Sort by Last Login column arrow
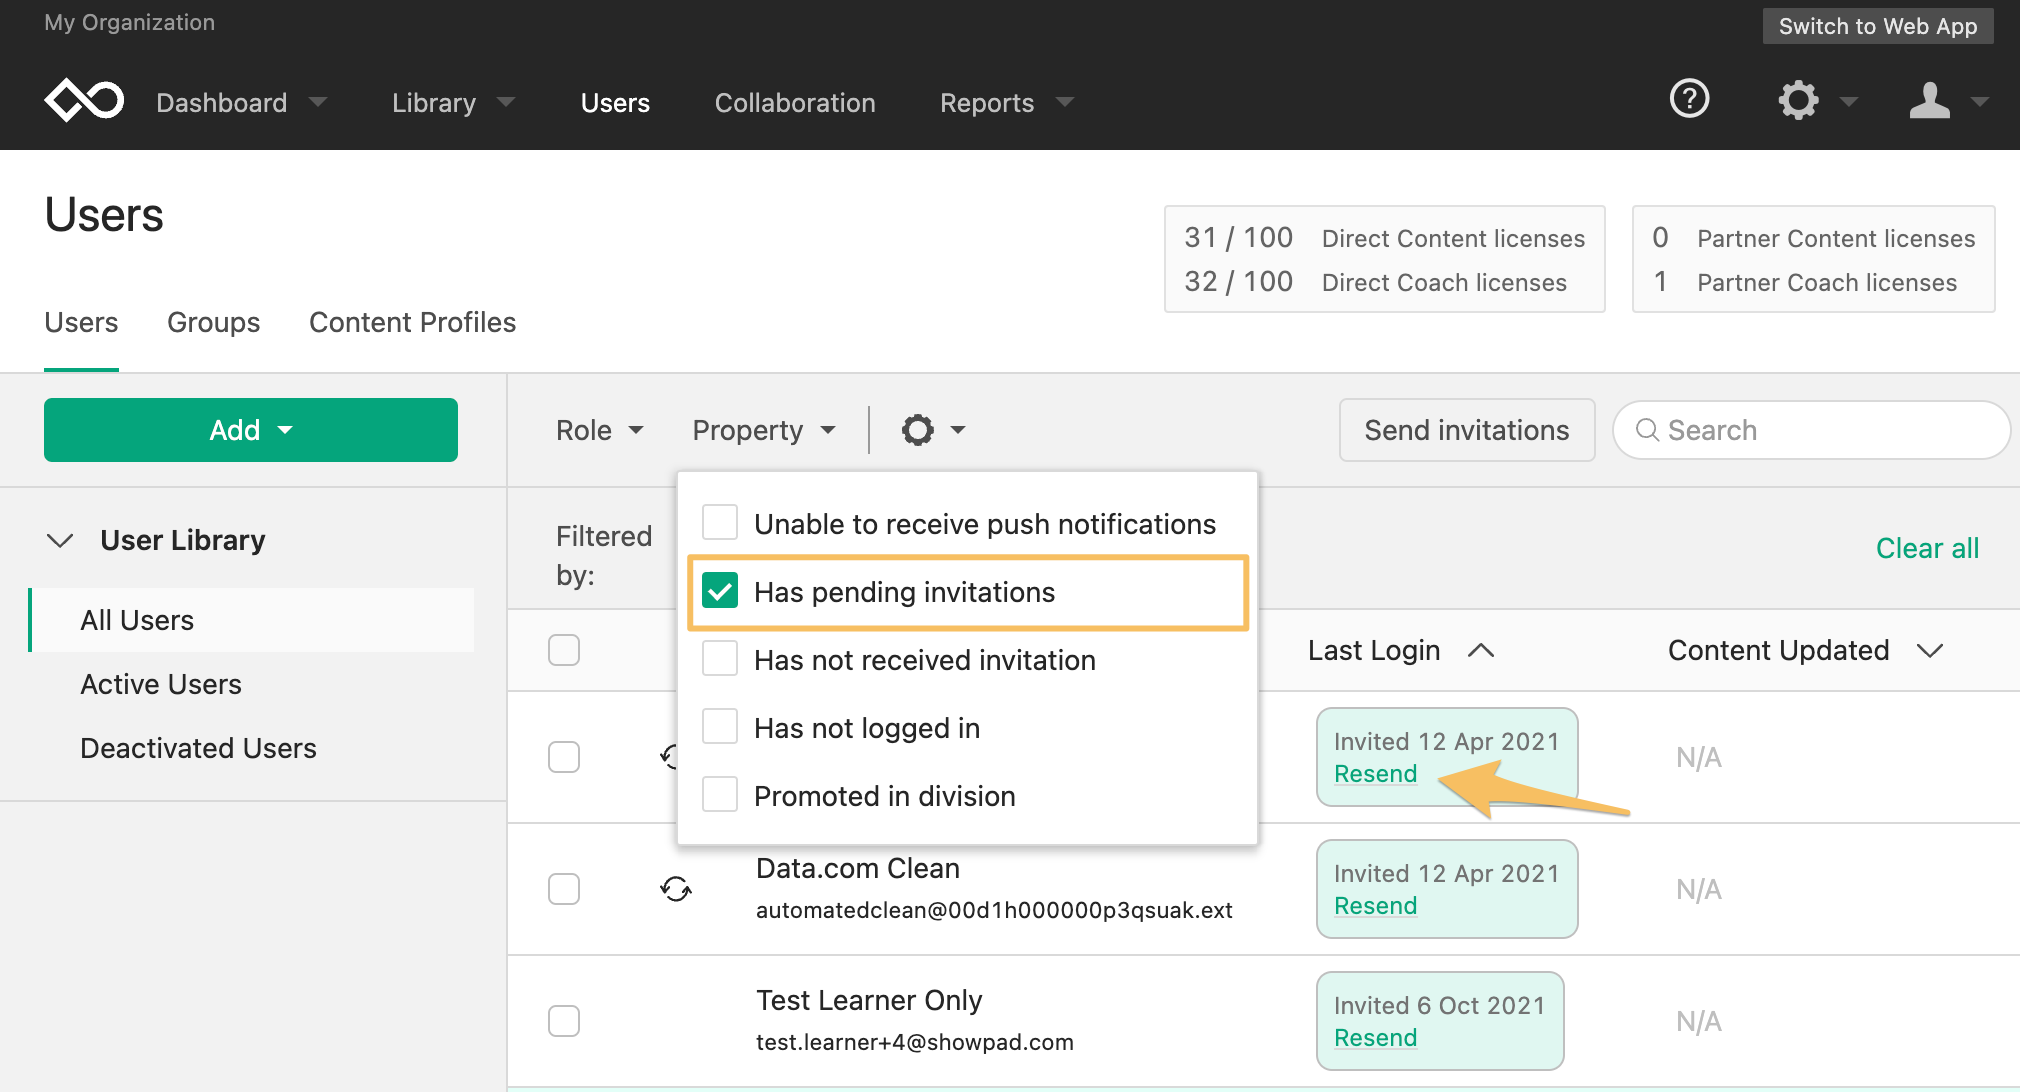The image size is (2020, 1092). (x=1481, y=651)
